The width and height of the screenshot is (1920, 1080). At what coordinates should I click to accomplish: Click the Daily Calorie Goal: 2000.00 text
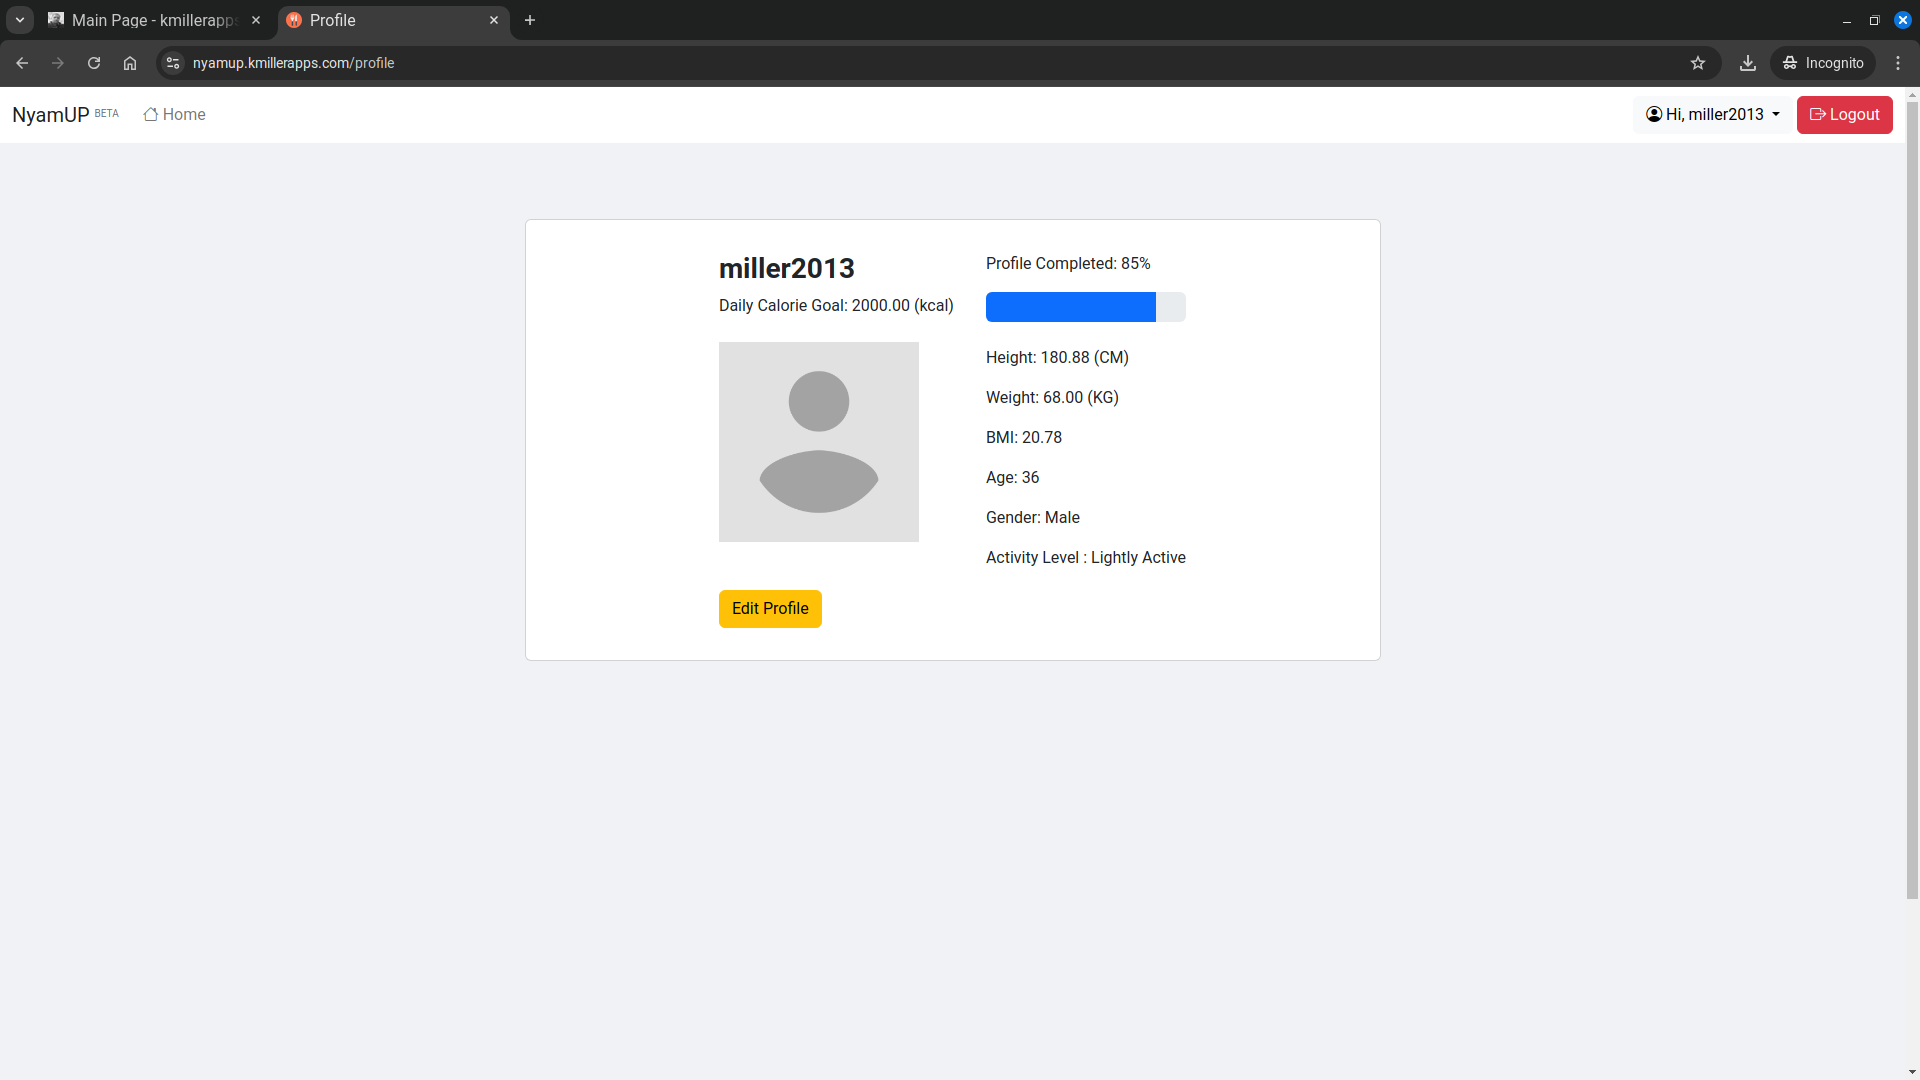click(836, 306)
